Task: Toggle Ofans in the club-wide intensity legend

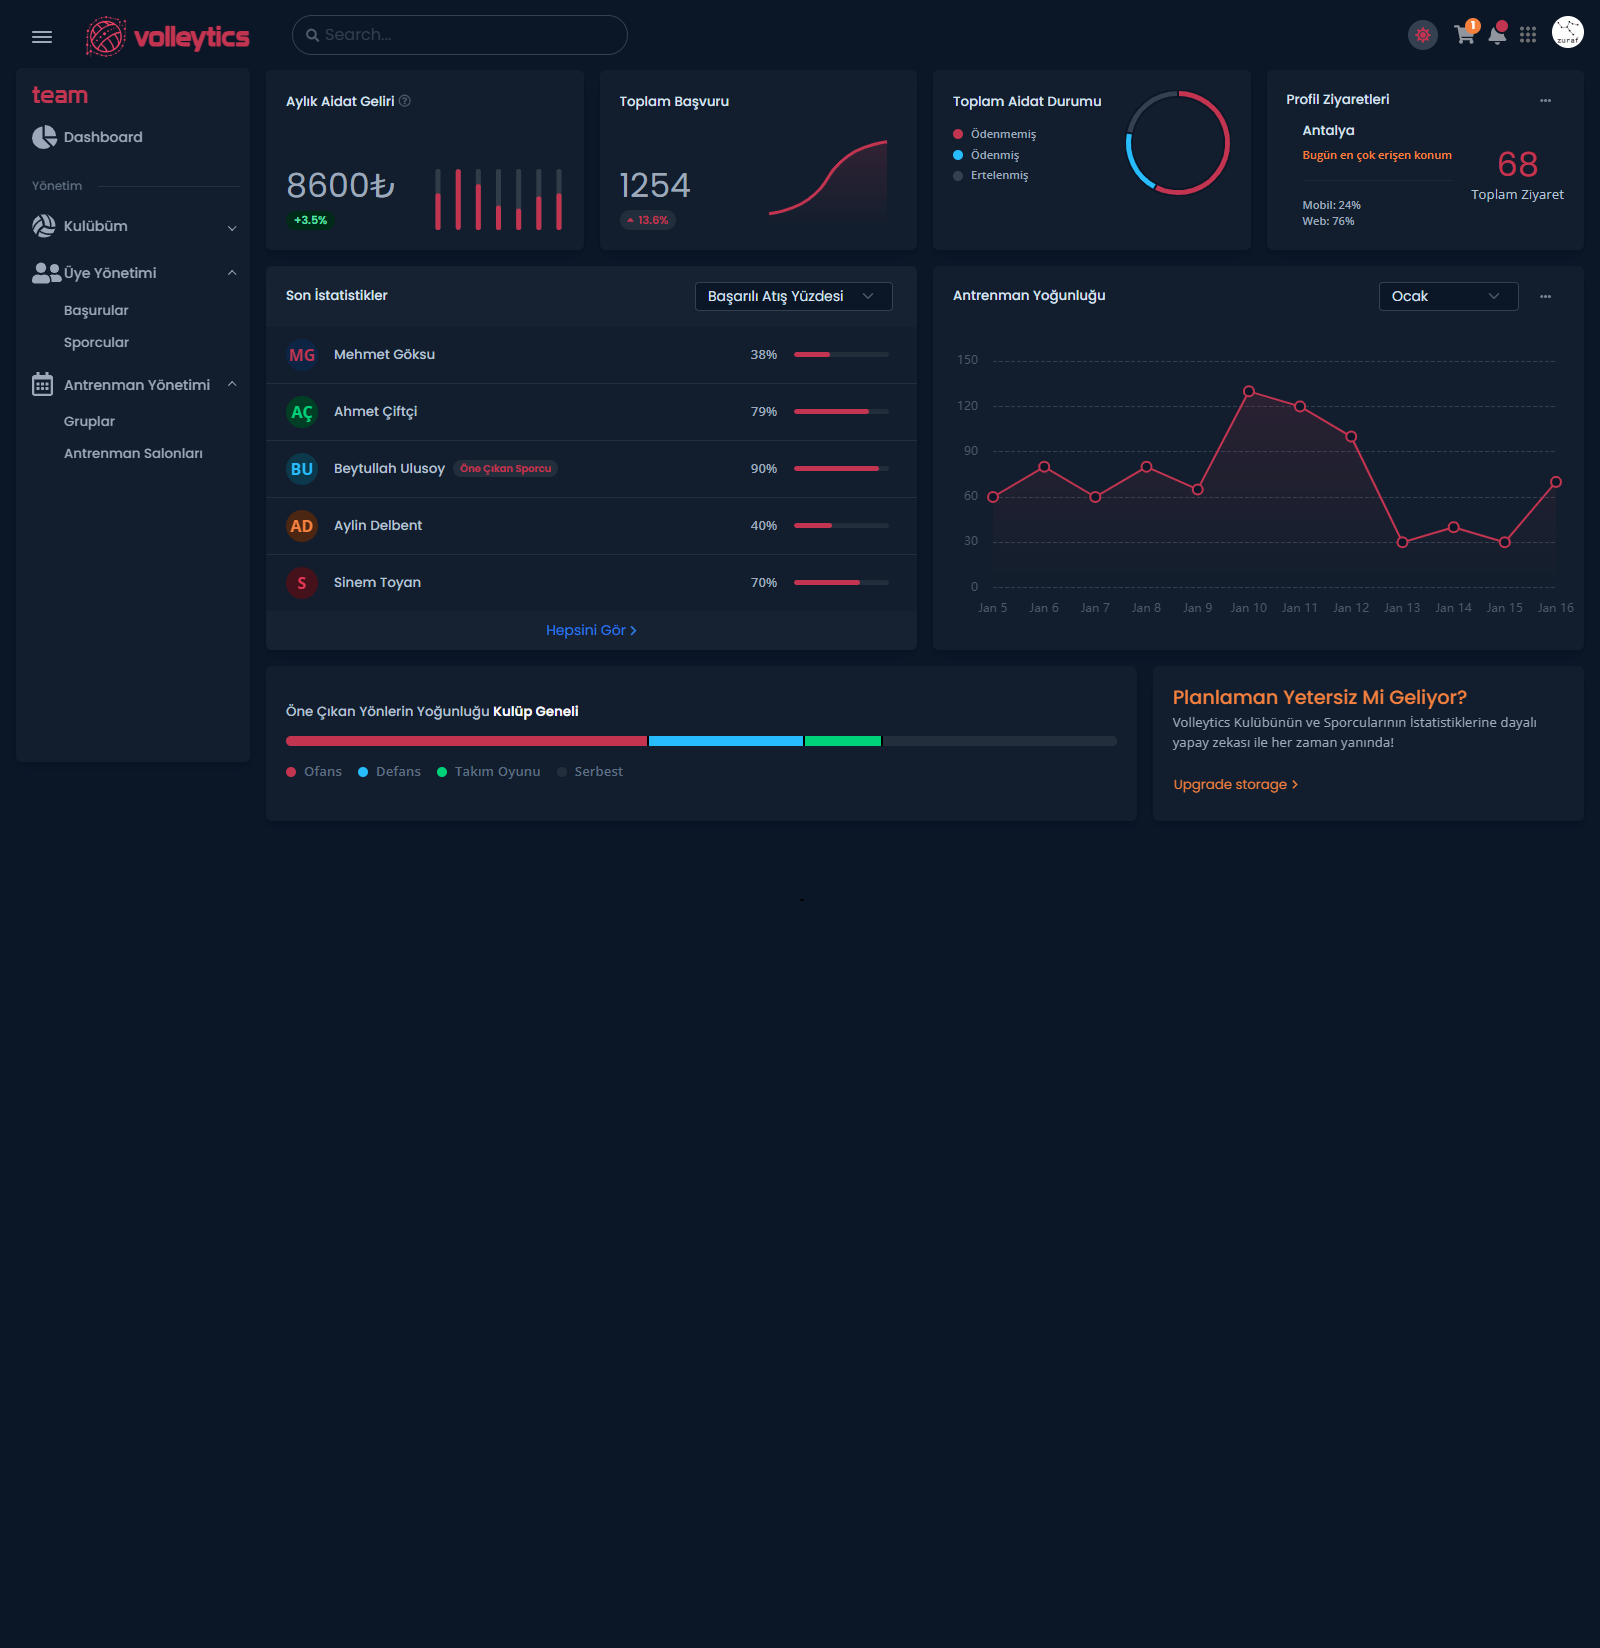Action: [x=314, y=771]
